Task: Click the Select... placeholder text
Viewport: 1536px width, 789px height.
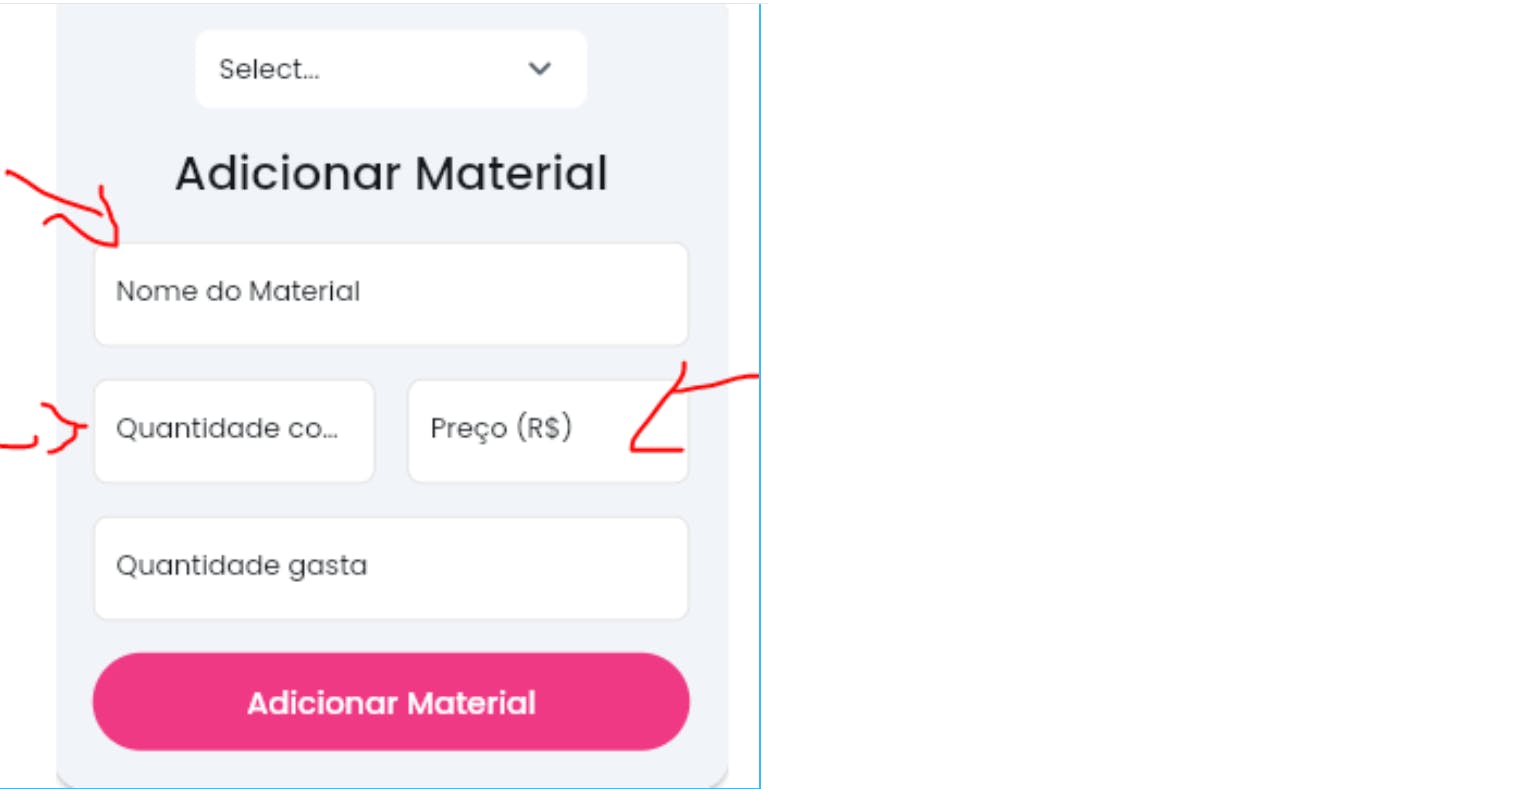Action: point(269,69)
